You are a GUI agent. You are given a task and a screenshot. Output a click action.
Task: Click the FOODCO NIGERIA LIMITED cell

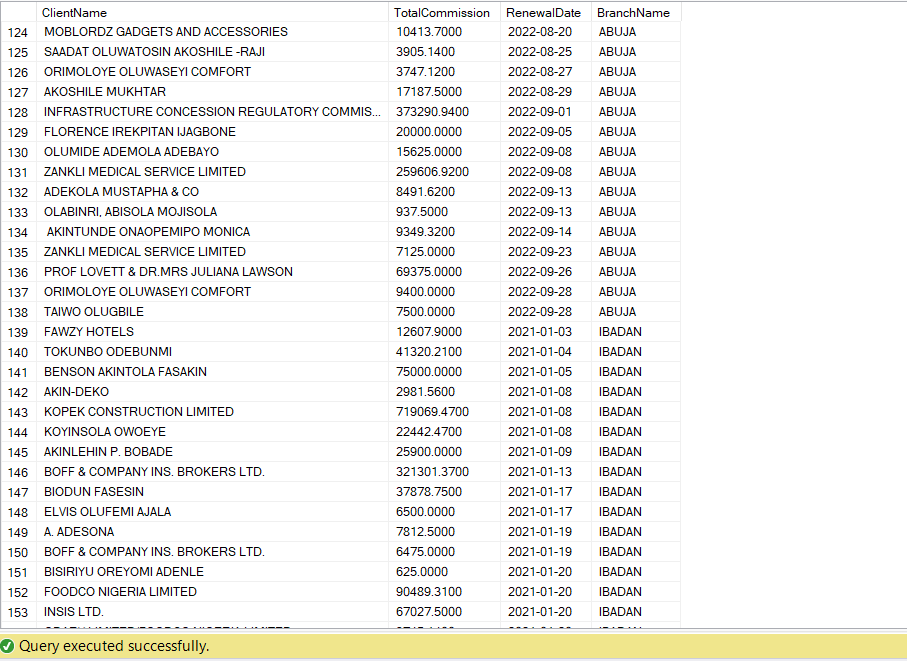(x=212, y=592)
